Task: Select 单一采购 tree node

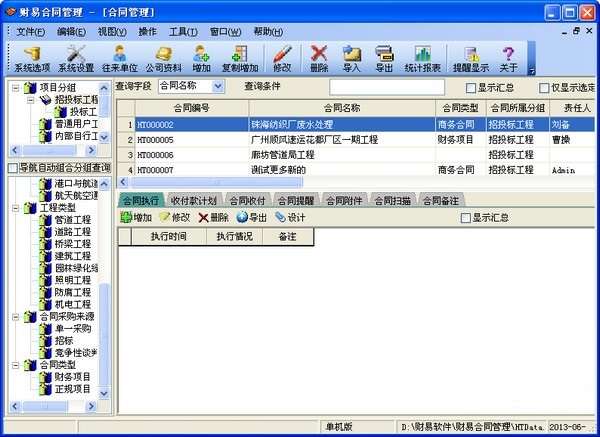Action: [73, 328]
